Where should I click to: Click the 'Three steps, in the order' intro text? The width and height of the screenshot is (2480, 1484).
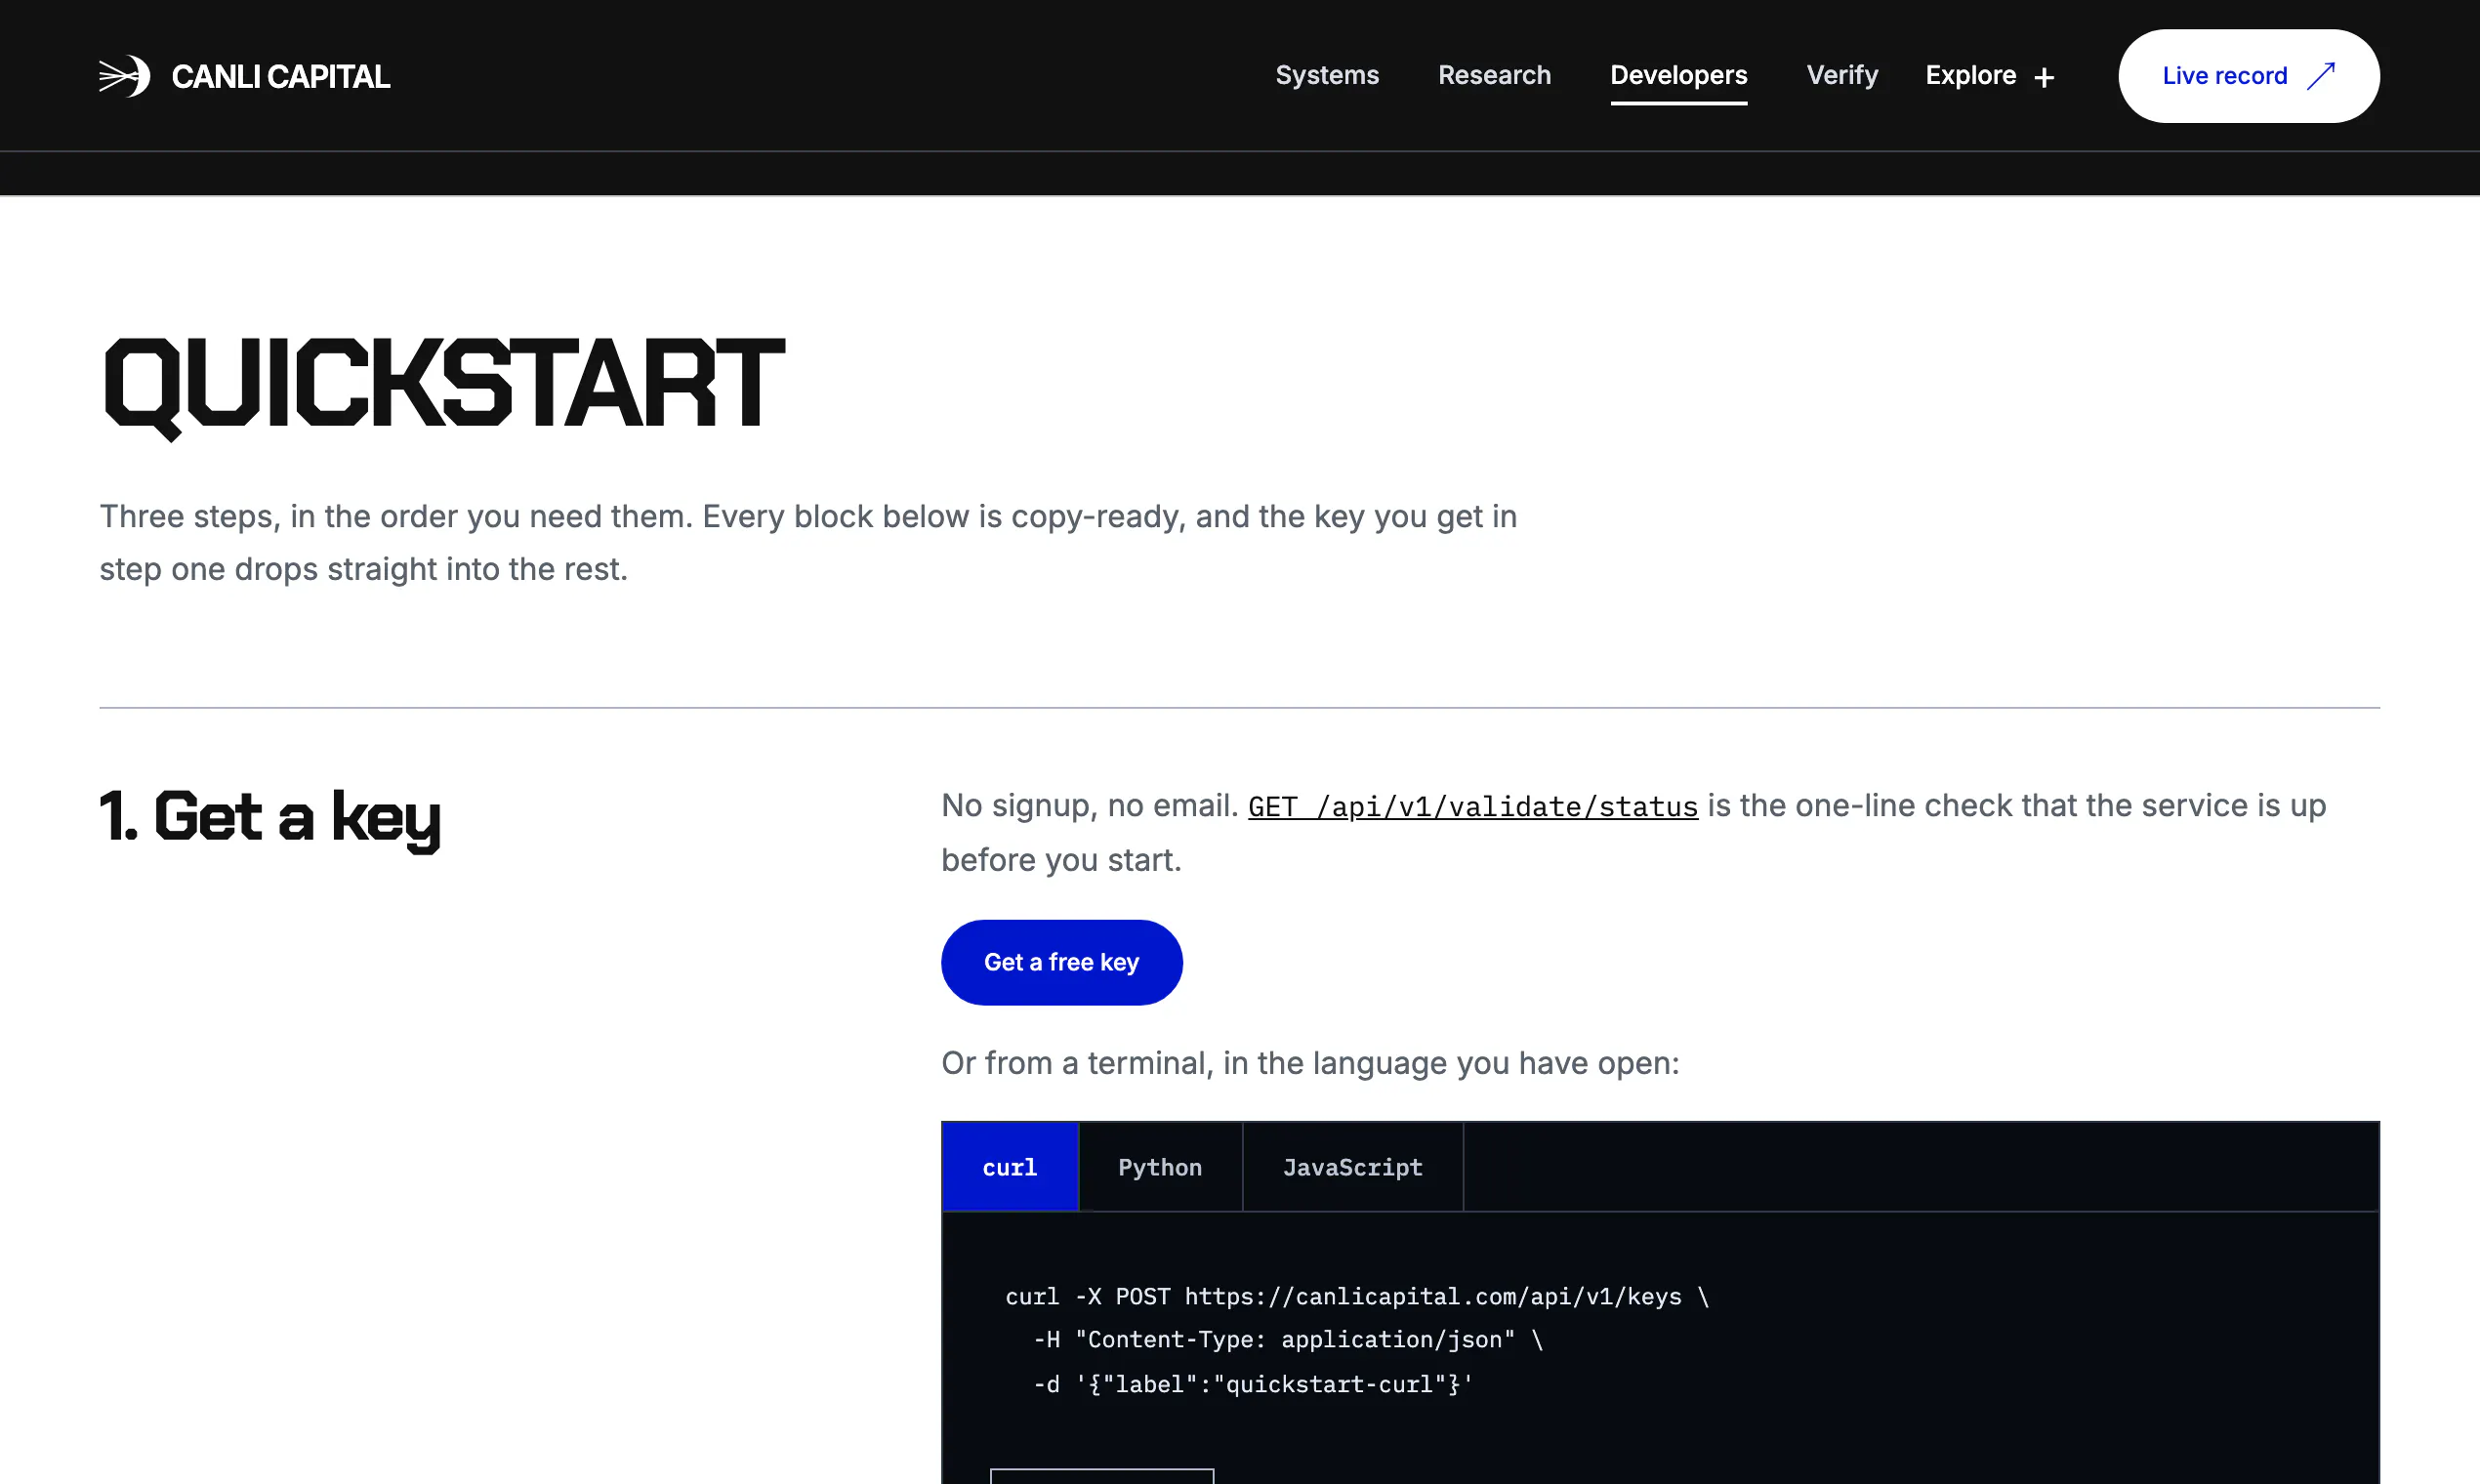pyautogui.click(x=808, y=543)
